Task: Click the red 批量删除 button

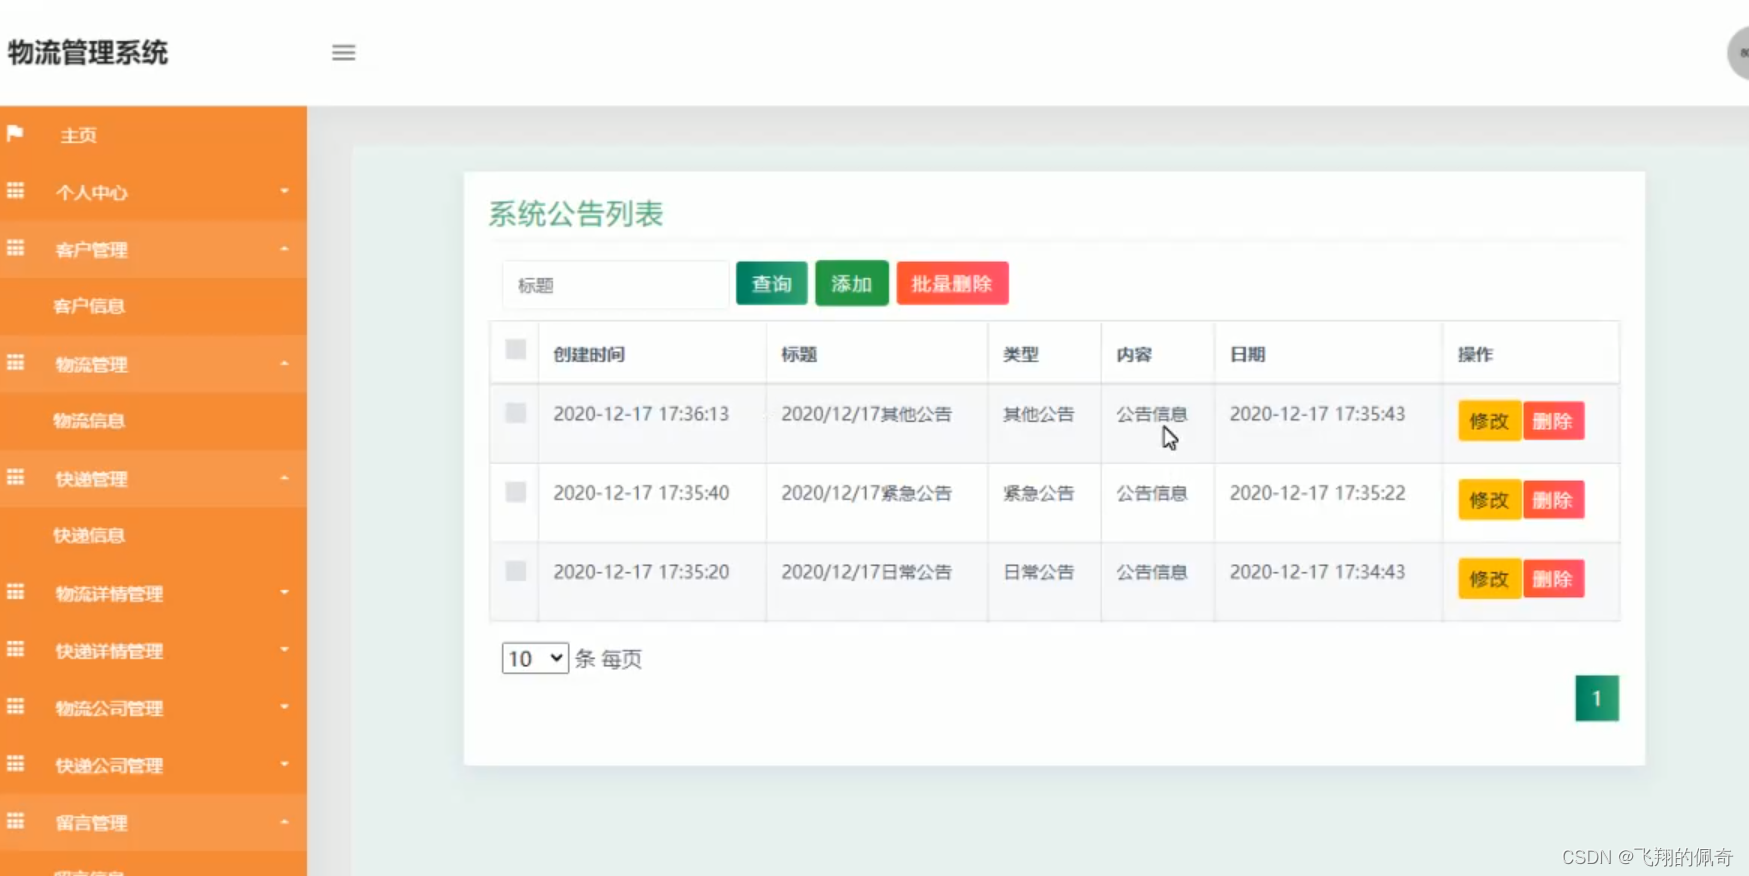Action: pyautogui.click(x=952, y=283)
